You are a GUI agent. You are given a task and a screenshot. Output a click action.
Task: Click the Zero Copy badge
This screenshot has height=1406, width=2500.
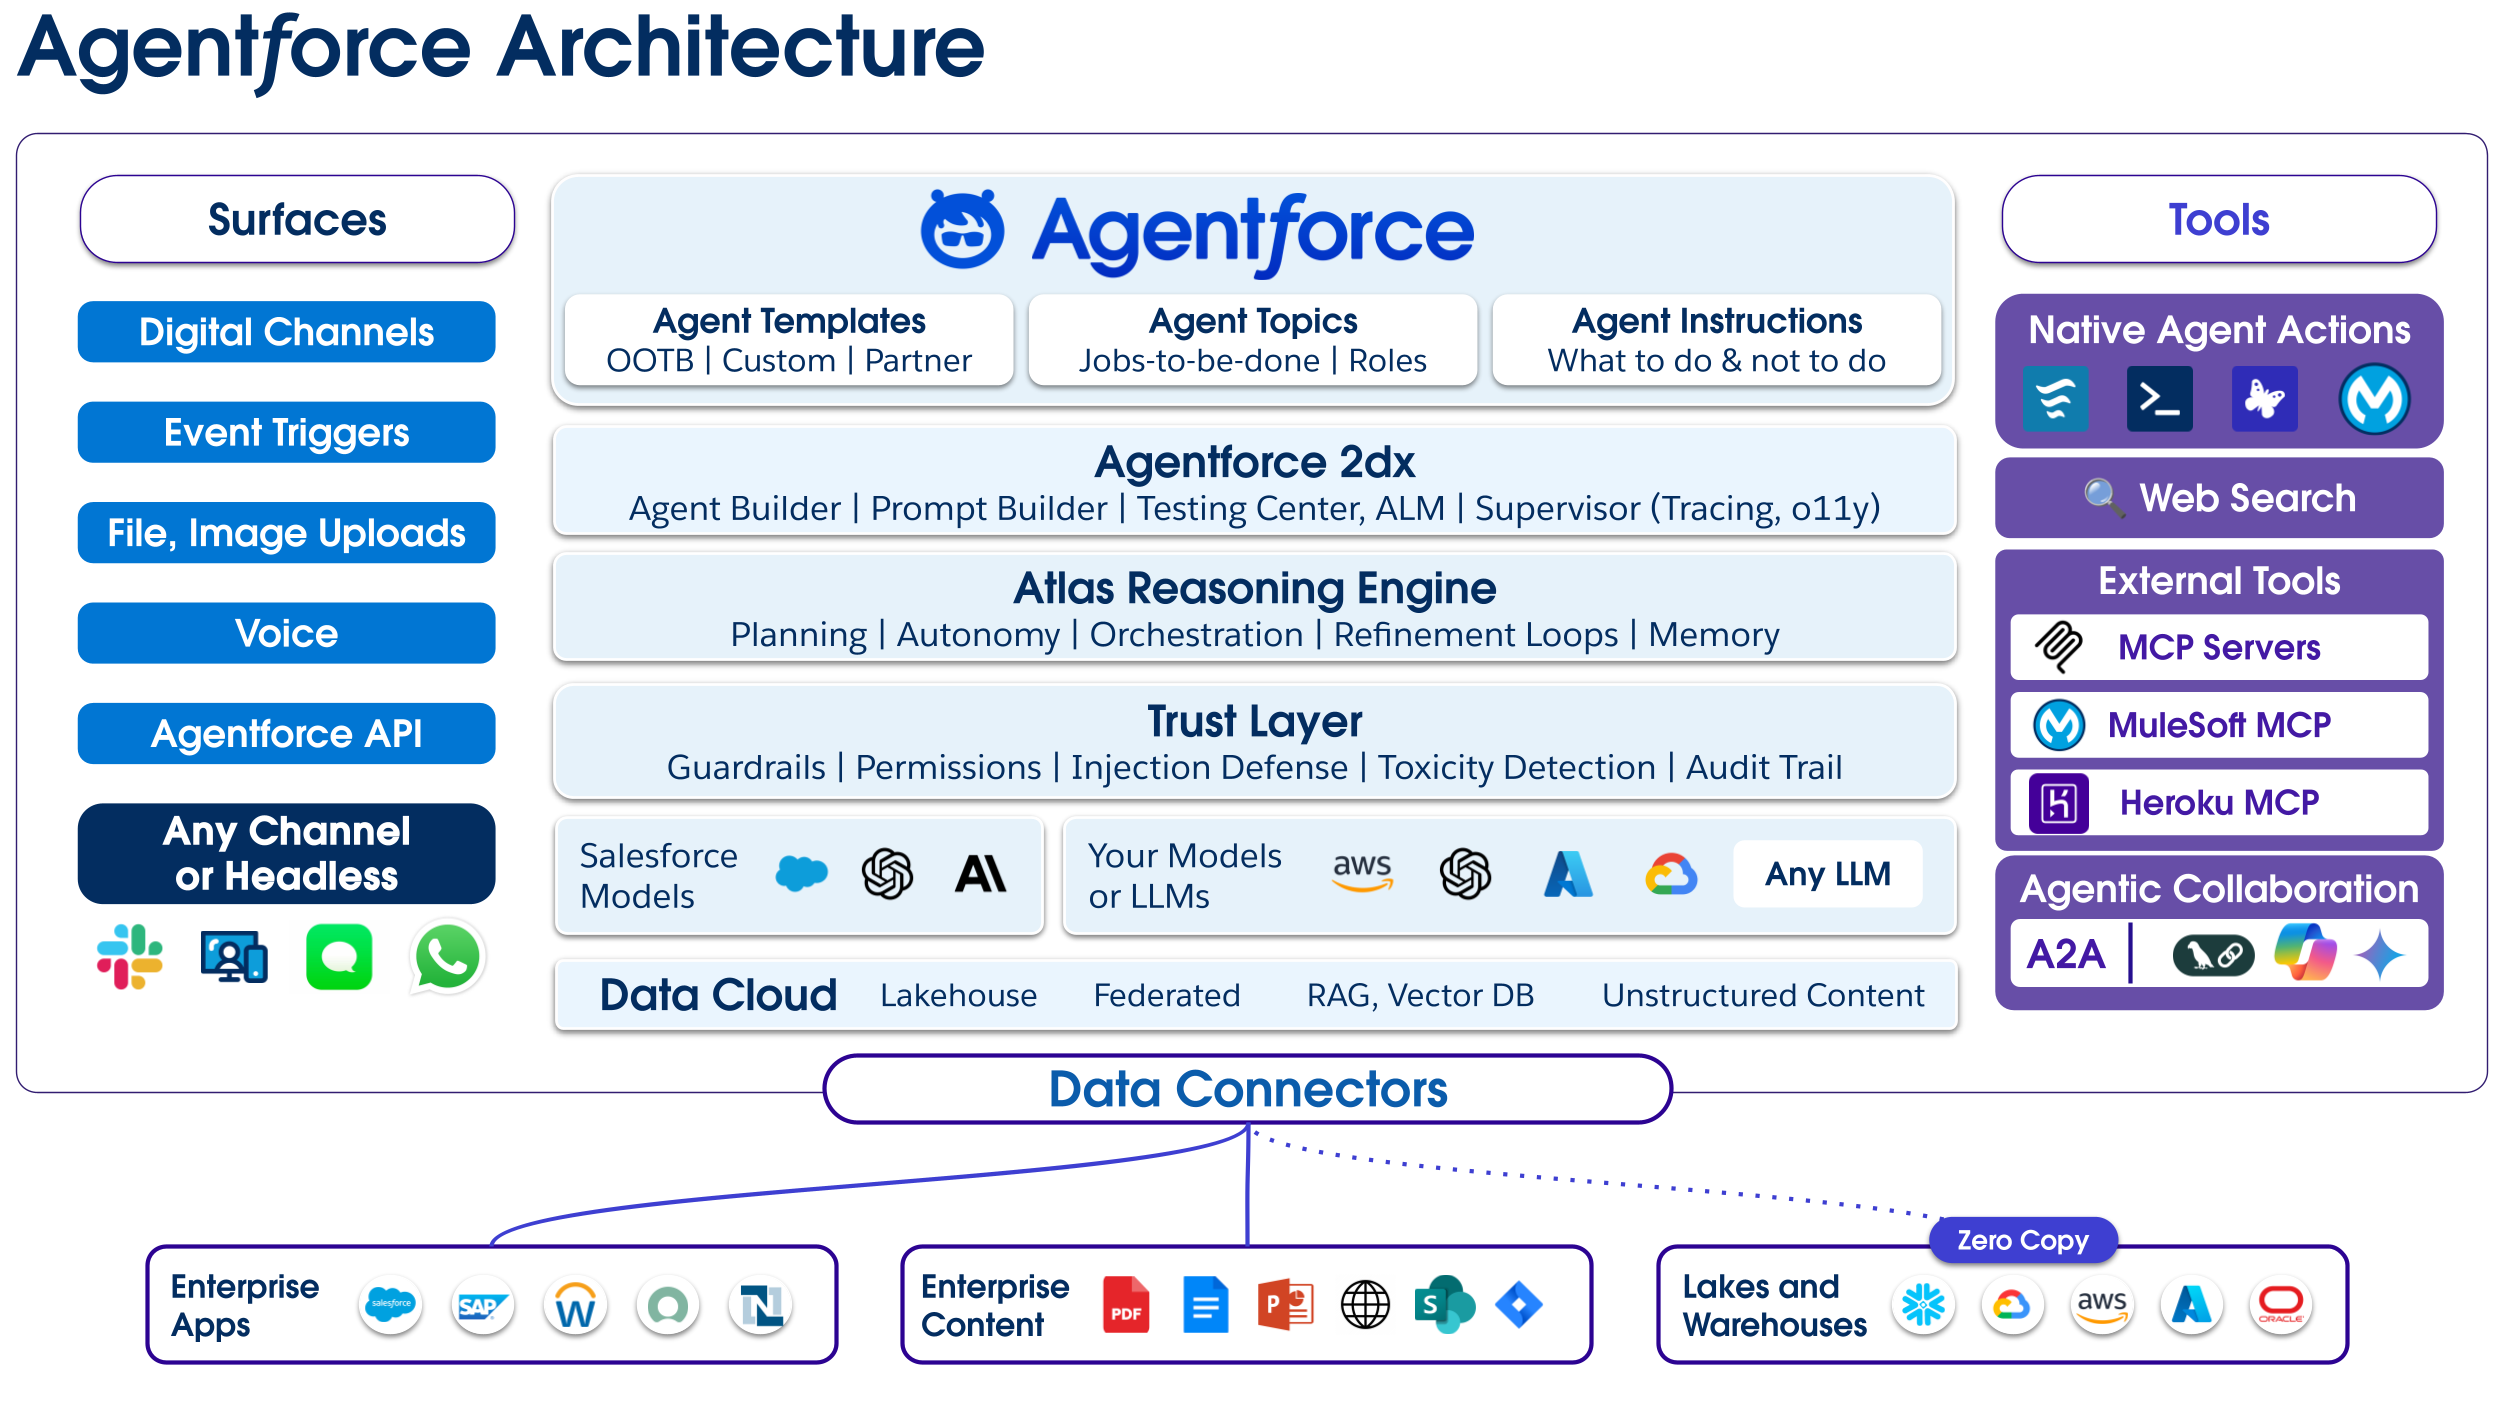(x=2022, y=1240)
